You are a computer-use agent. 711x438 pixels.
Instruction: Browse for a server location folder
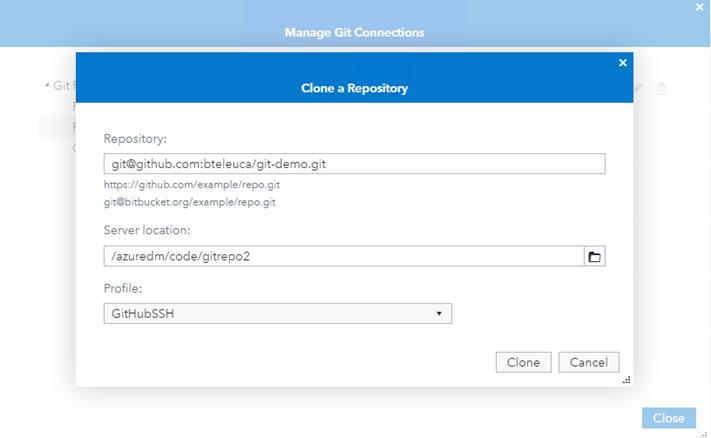[x=594, y=257]
